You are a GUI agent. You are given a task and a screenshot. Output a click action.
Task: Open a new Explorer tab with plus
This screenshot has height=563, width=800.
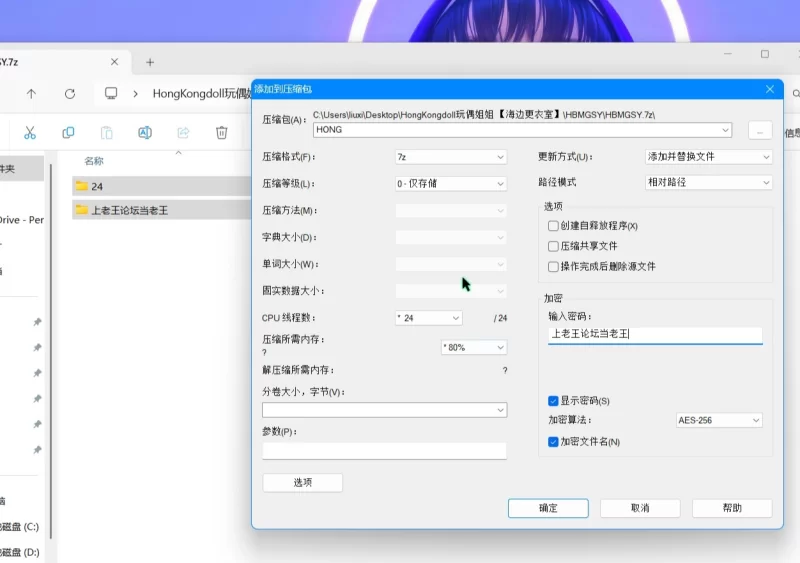(x=149, y=62)
